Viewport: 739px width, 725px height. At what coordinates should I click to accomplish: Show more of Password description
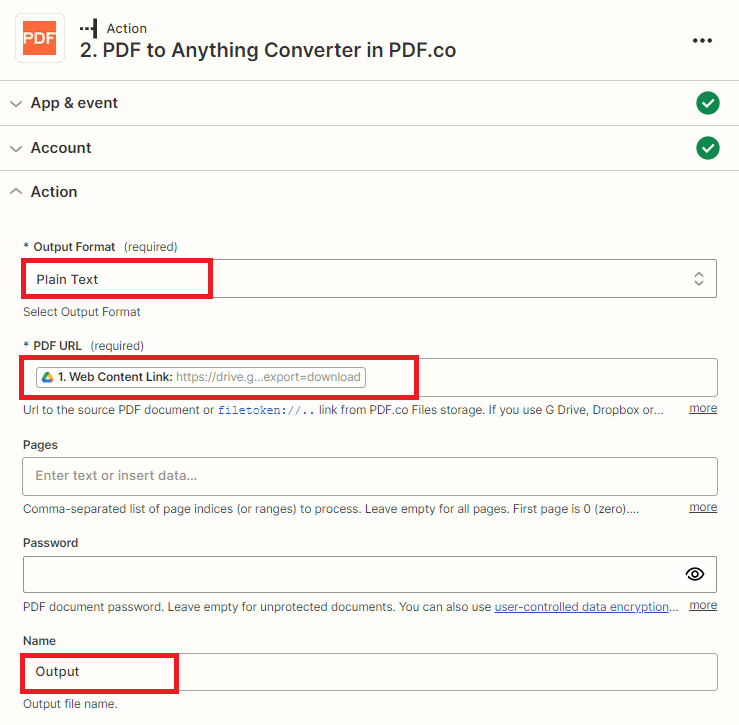(703, 605)
